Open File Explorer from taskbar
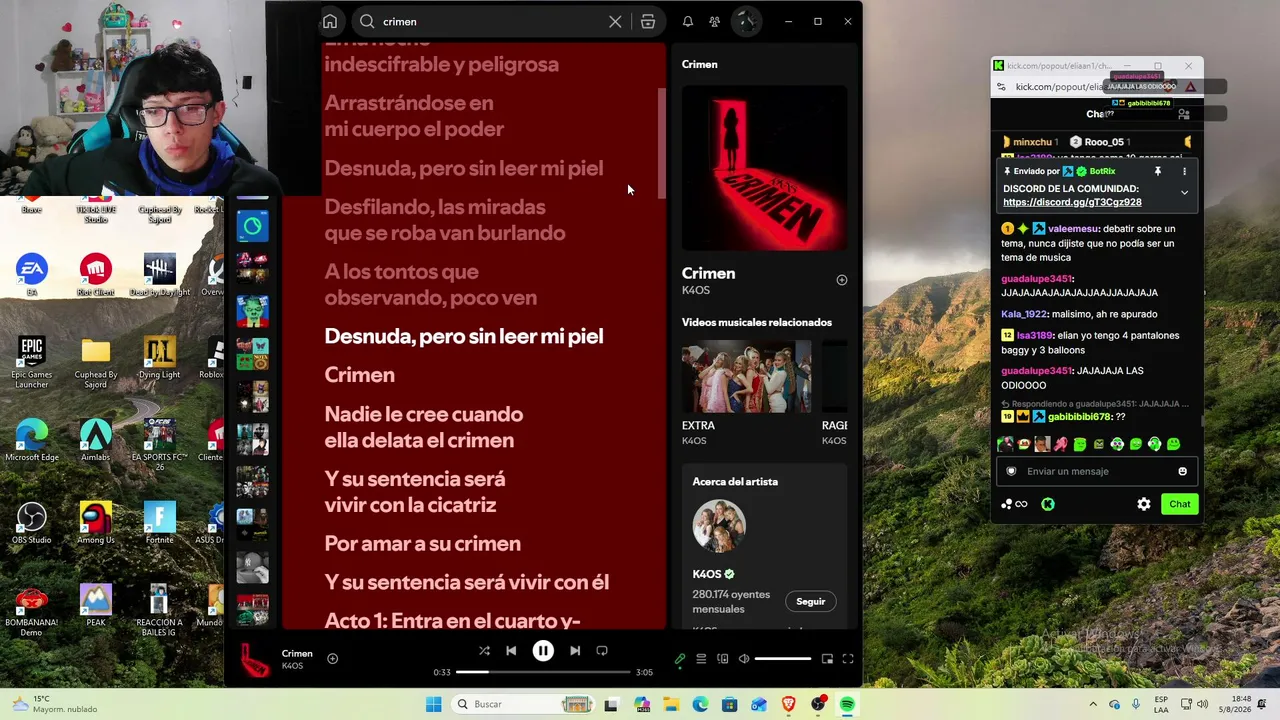Viewport: 1280px width, 720px height. click(671, 704)
